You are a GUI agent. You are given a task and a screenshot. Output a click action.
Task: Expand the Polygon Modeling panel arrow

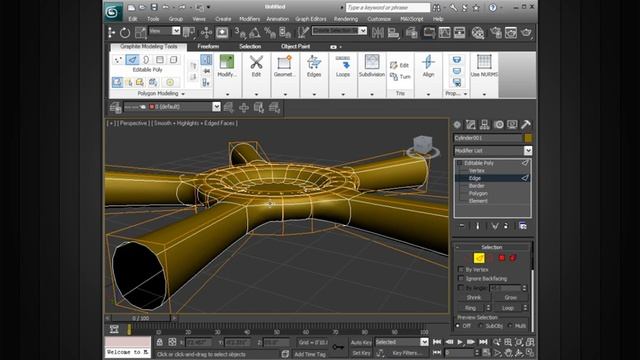[x=183, y=94]
